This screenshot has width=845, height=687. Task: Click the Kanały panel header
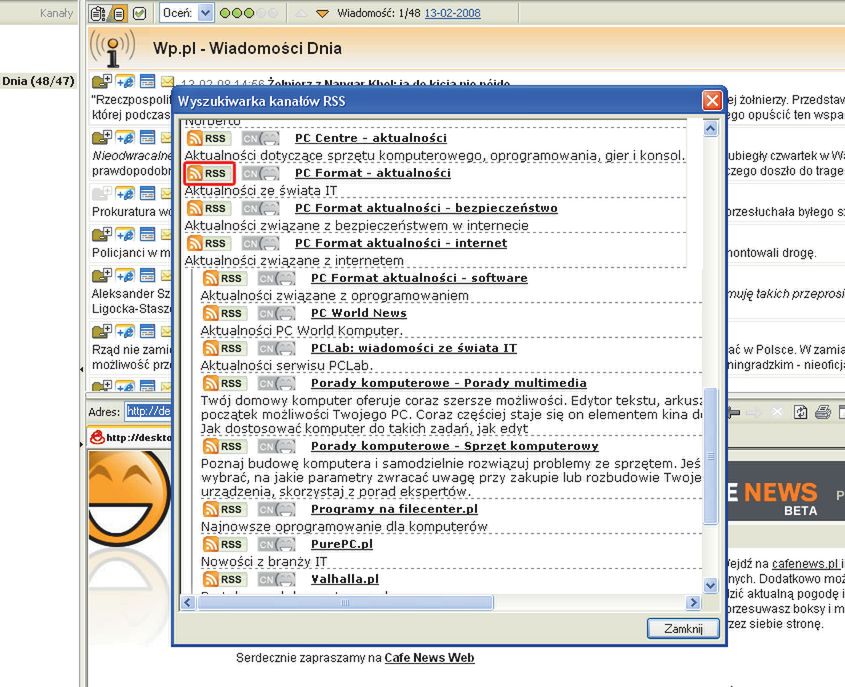tap(56, 13)
